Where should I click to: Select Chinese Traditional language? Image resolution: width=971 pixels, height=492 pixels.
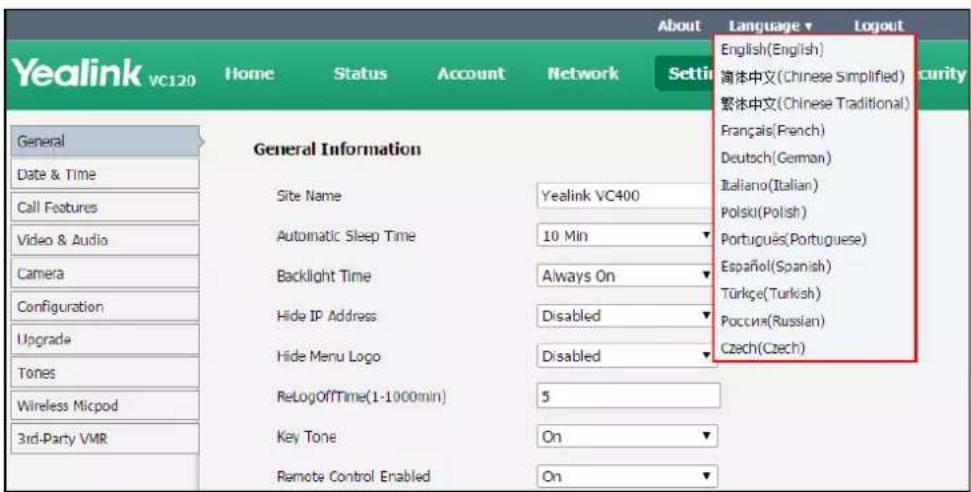815,103
